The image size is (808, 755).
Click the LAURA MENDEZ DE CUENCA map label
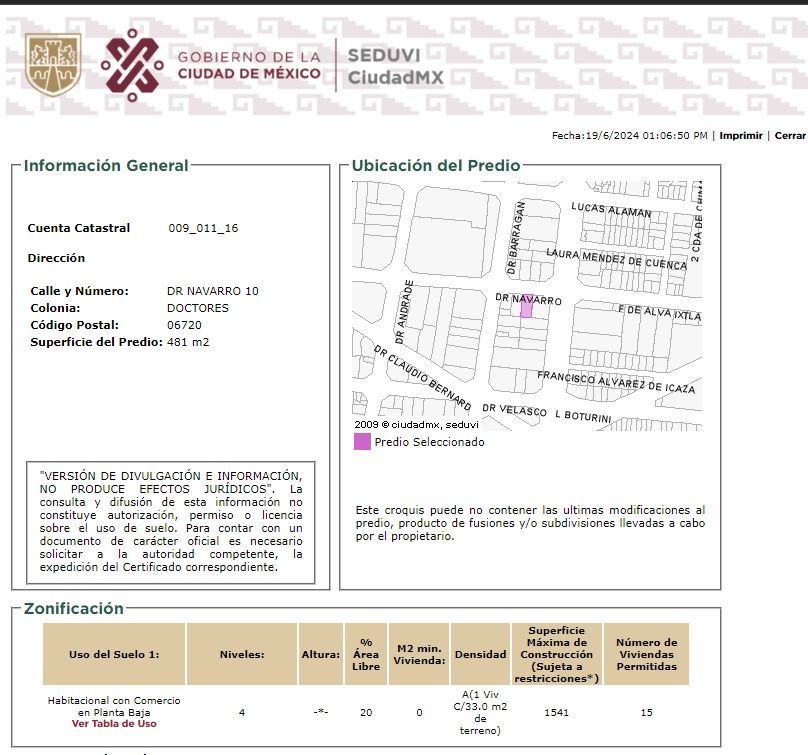click(616, 259)
